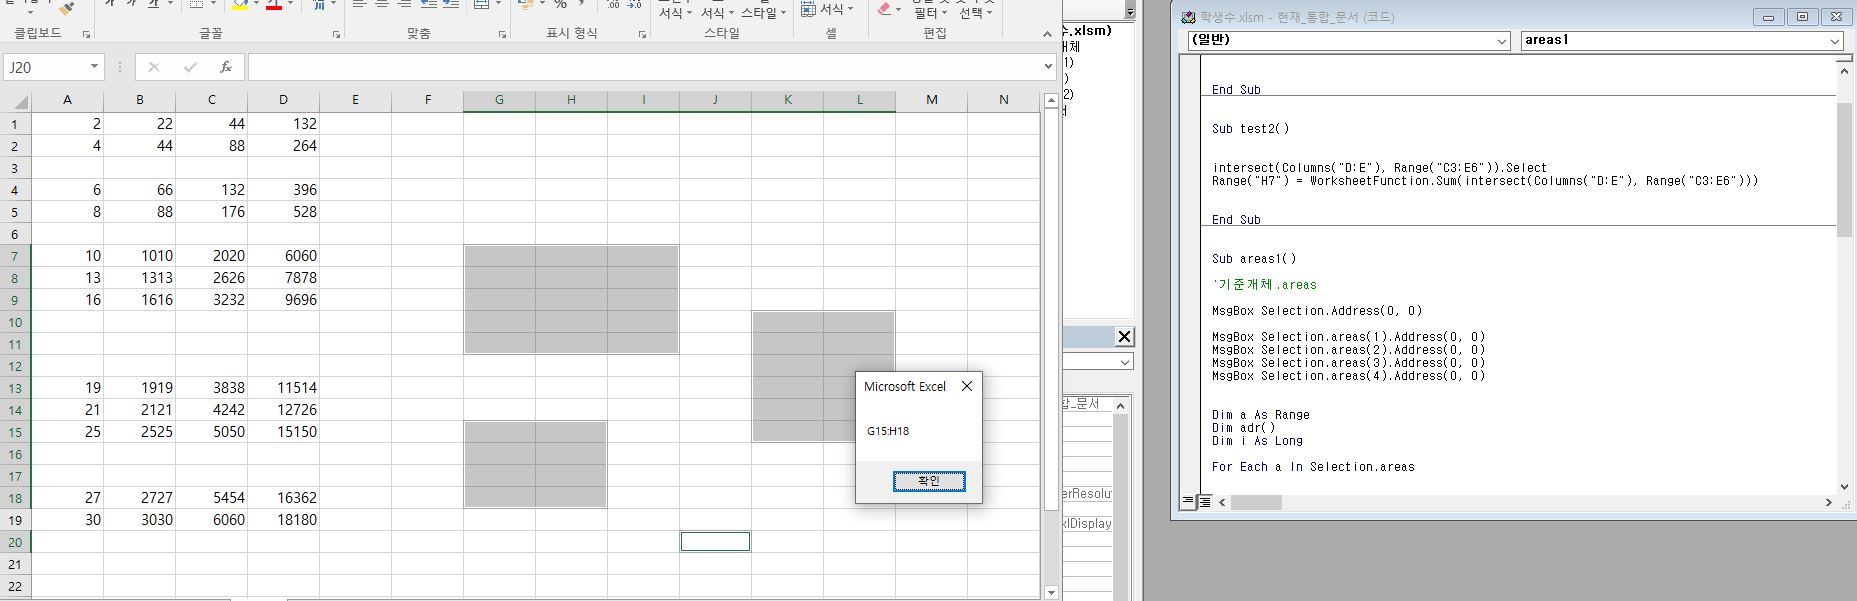The image size is (1857, 601).
Task: Select column header D
Action: (x=283, y=100)
